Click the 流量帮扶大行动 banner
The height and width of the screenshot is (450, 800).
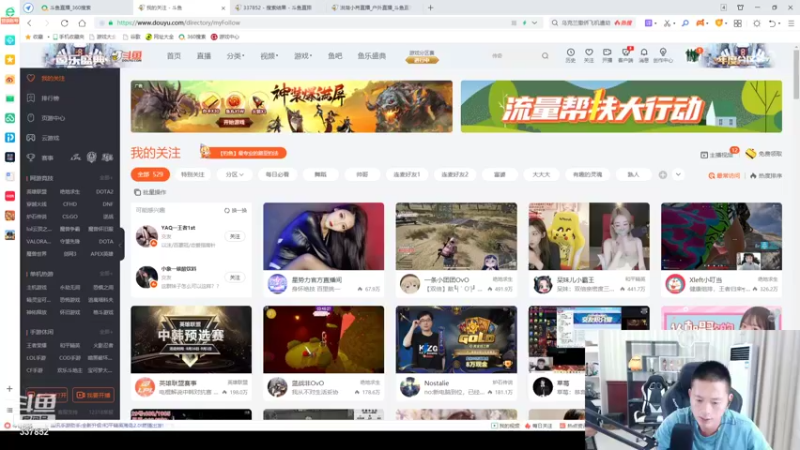point(621,106)
